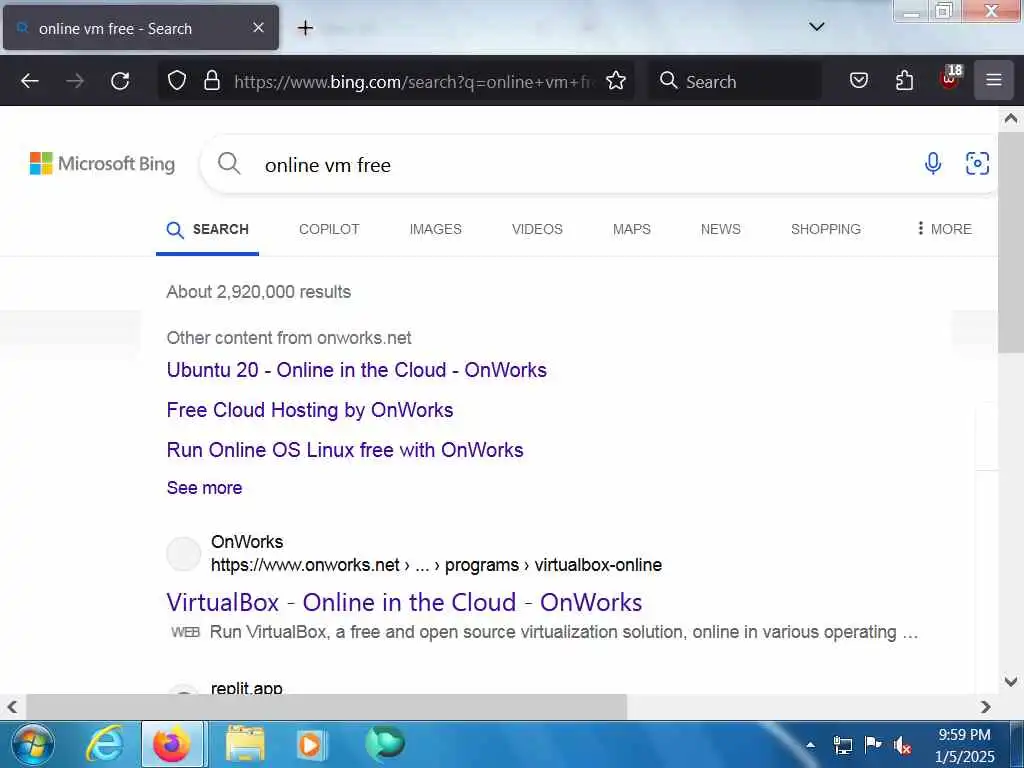
Task: Open 'Run Online OS Linux free with OnWorks'
Action: pyautogui.click(x=345, y=450)
